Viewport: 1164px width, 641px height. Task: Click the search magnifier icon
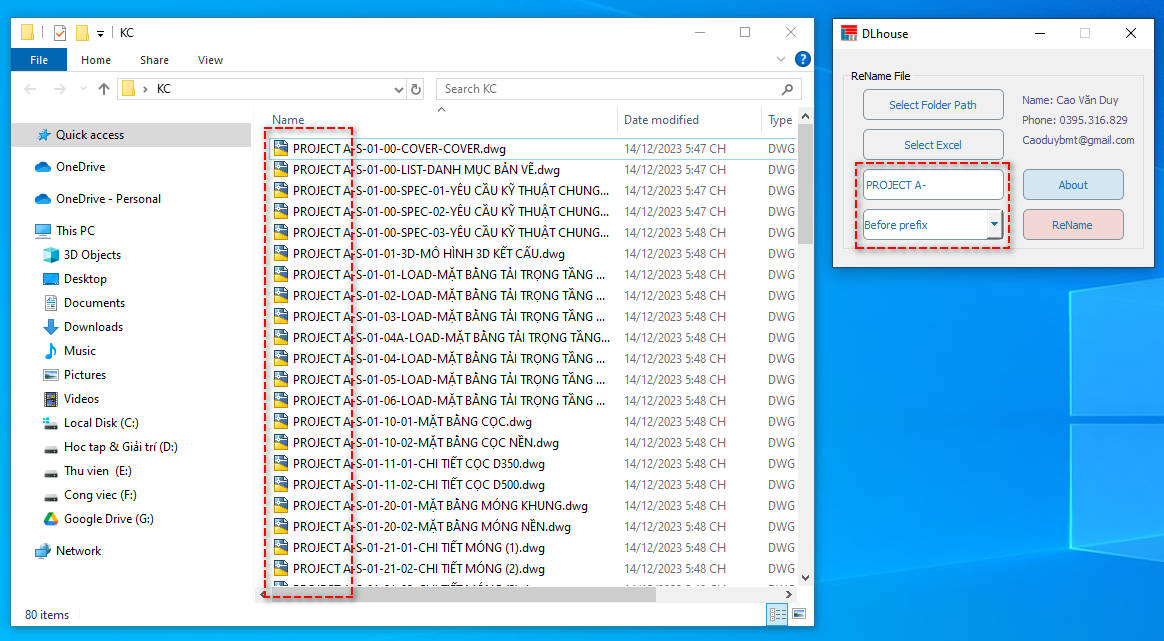[787, 89]
